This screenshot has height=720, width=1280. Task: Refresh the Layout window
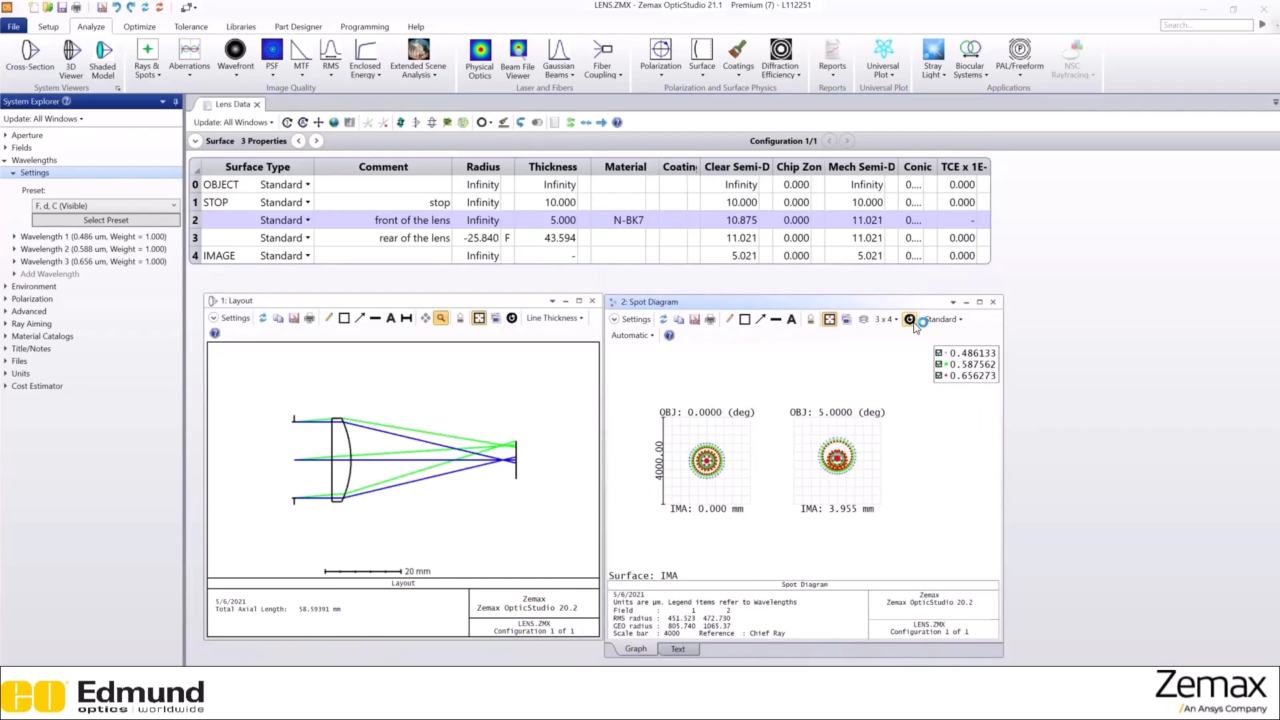pyautogui.click(x=263, y=318)
